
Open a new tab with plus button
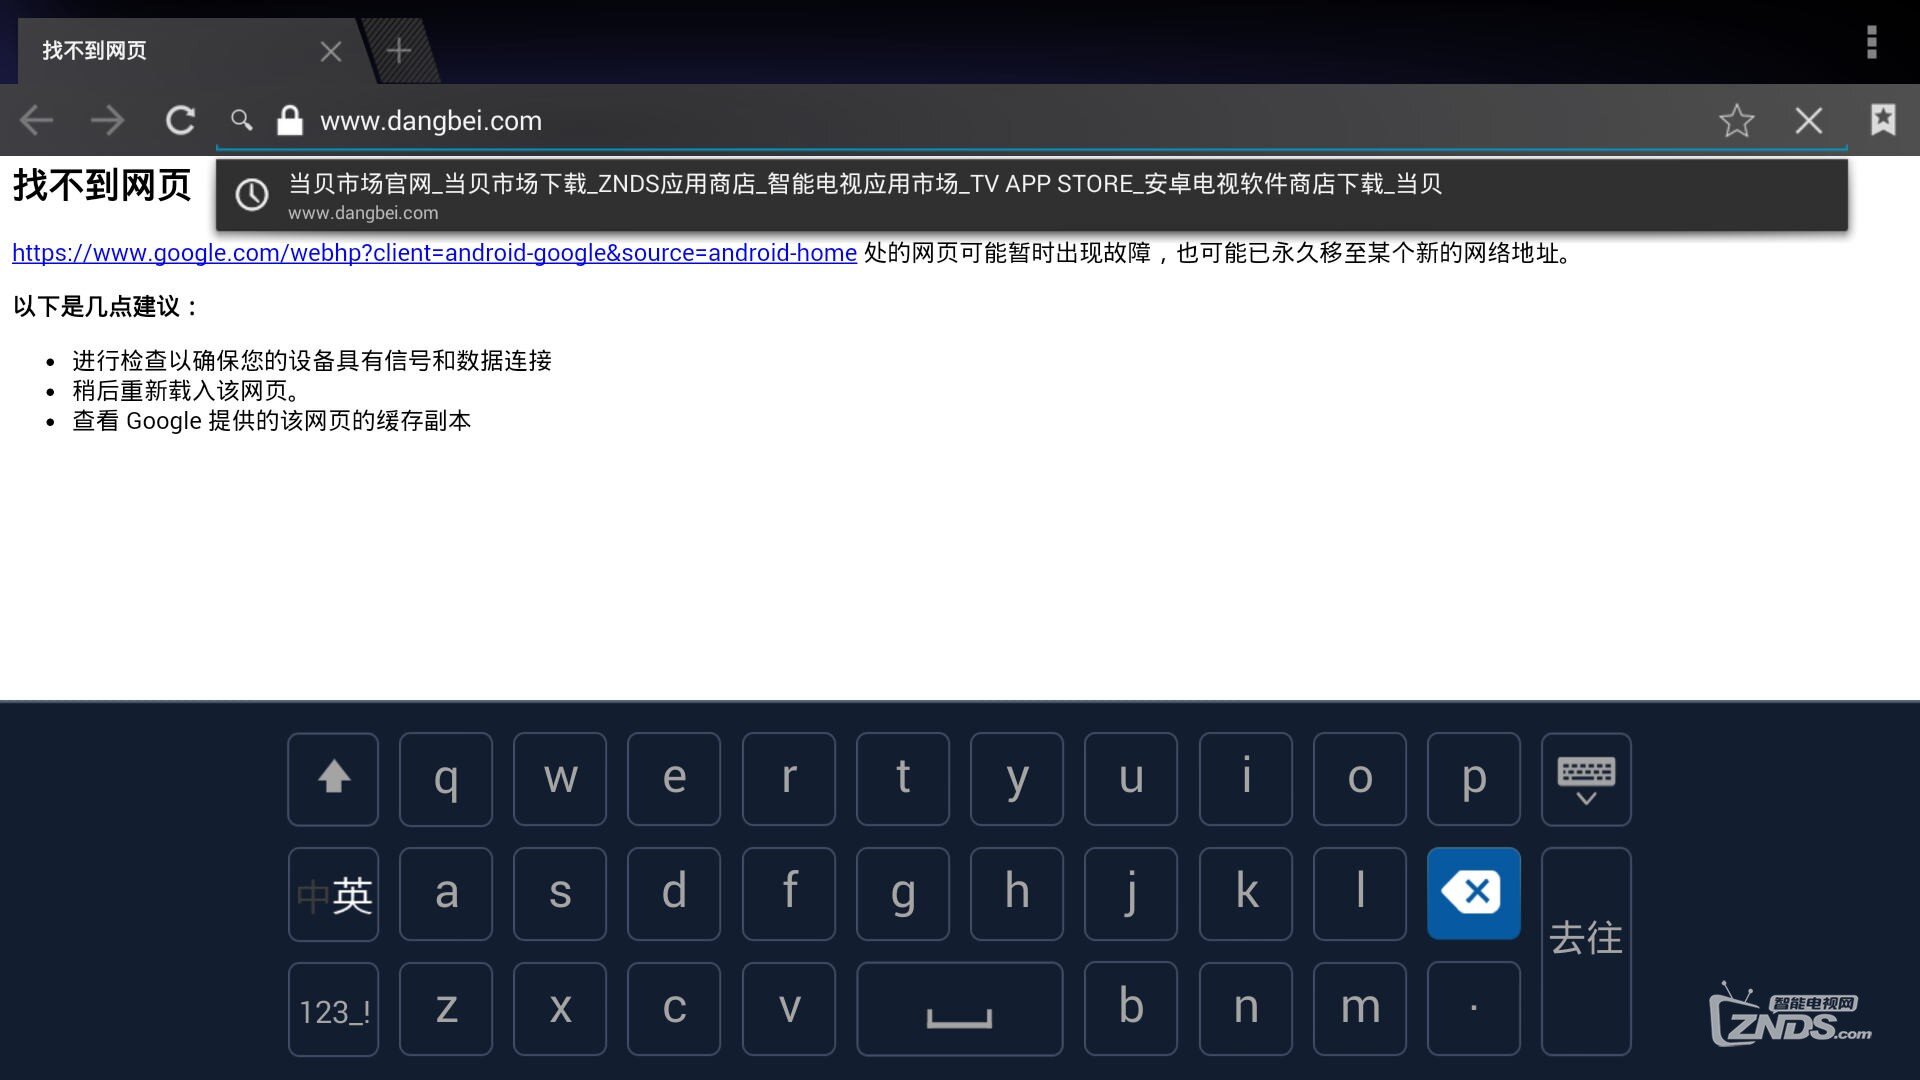(x=399, y=50)
